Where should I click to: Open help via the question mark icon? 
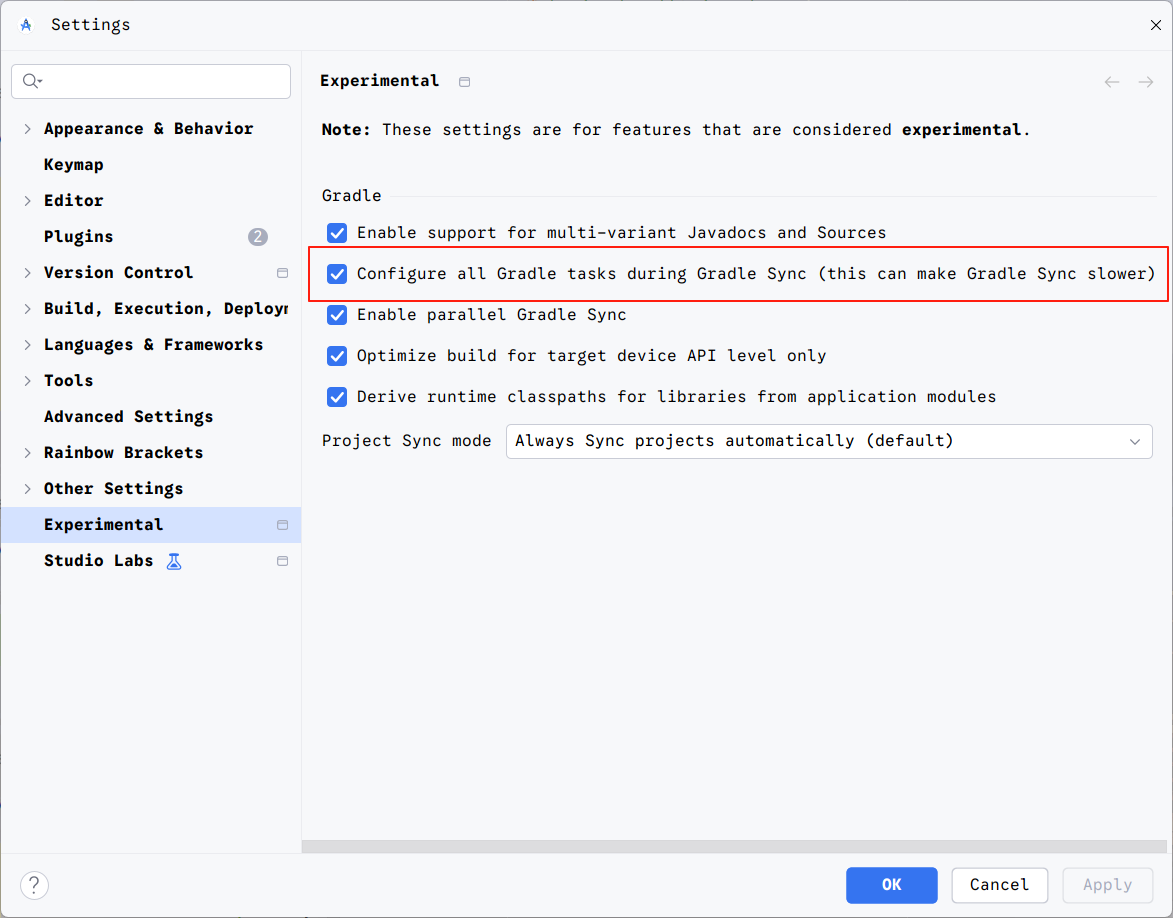pyautogui.click(x=34, y=885)
